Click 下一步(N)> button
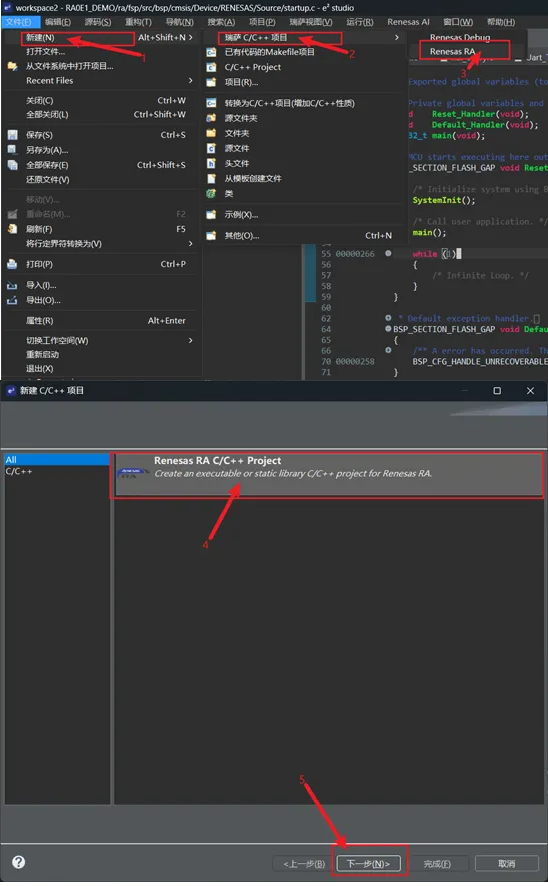 coord(368,863)
